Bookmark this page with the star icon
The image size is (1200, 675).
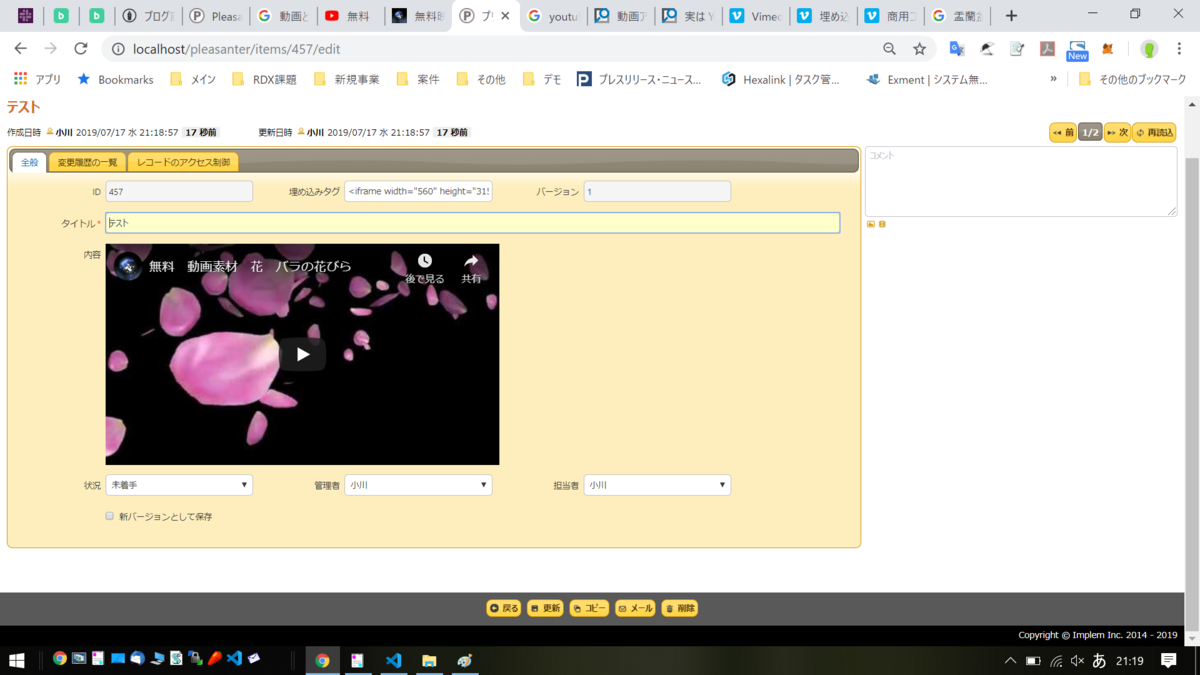919,49
